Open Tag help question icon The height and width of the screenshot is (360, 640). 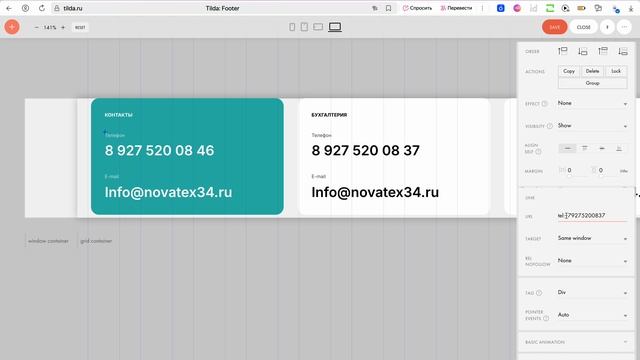click(539, 293)
